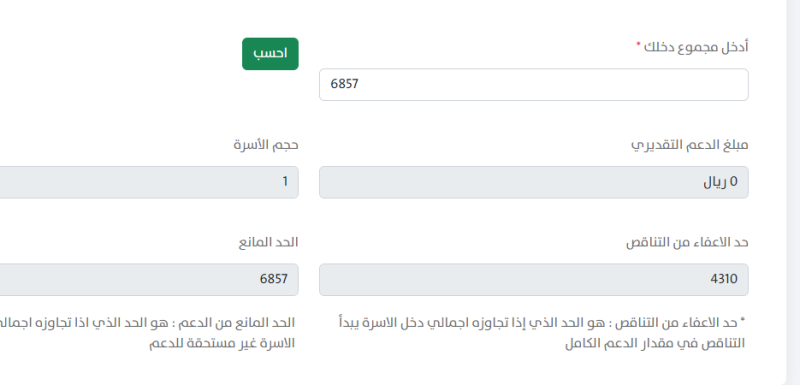The height and width of the screenshot is (385, 800).
Task: Click the line الاسرة غير مستحقة للدعم
Action: (222, 344)
